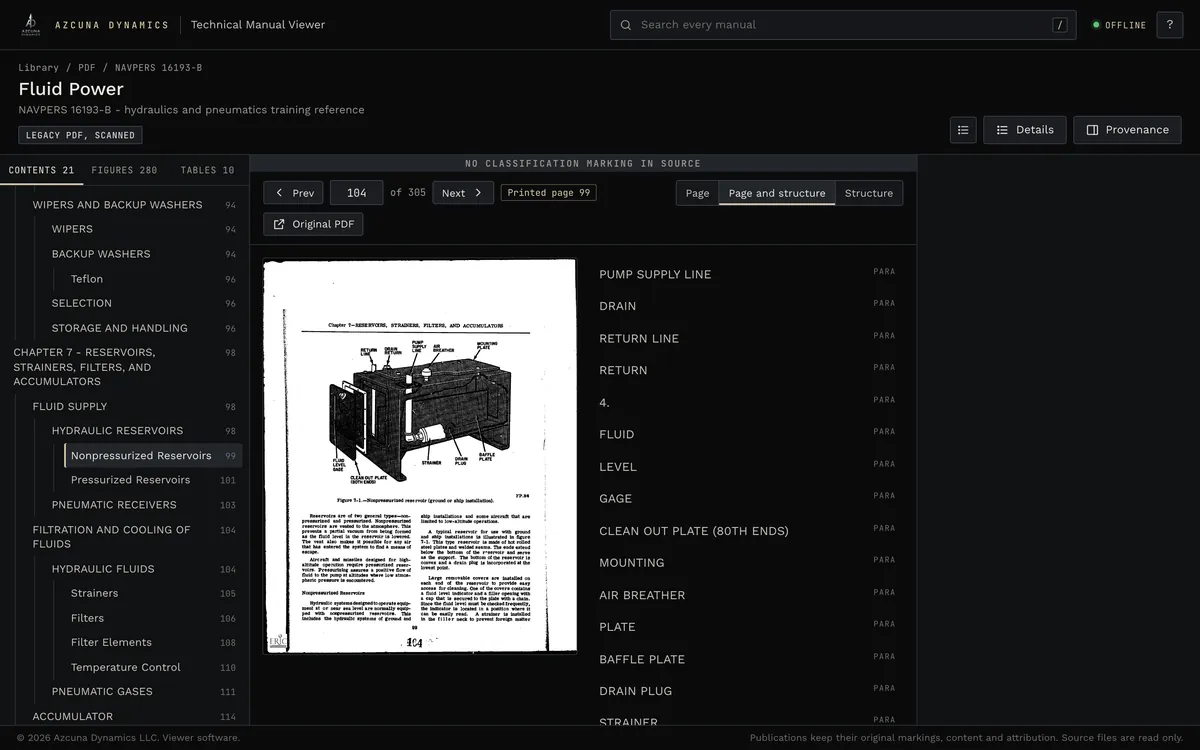The width and height of the screenshot is (1200, 750).
Task: Select Storage and Handling entry
Action: (143, 328)
